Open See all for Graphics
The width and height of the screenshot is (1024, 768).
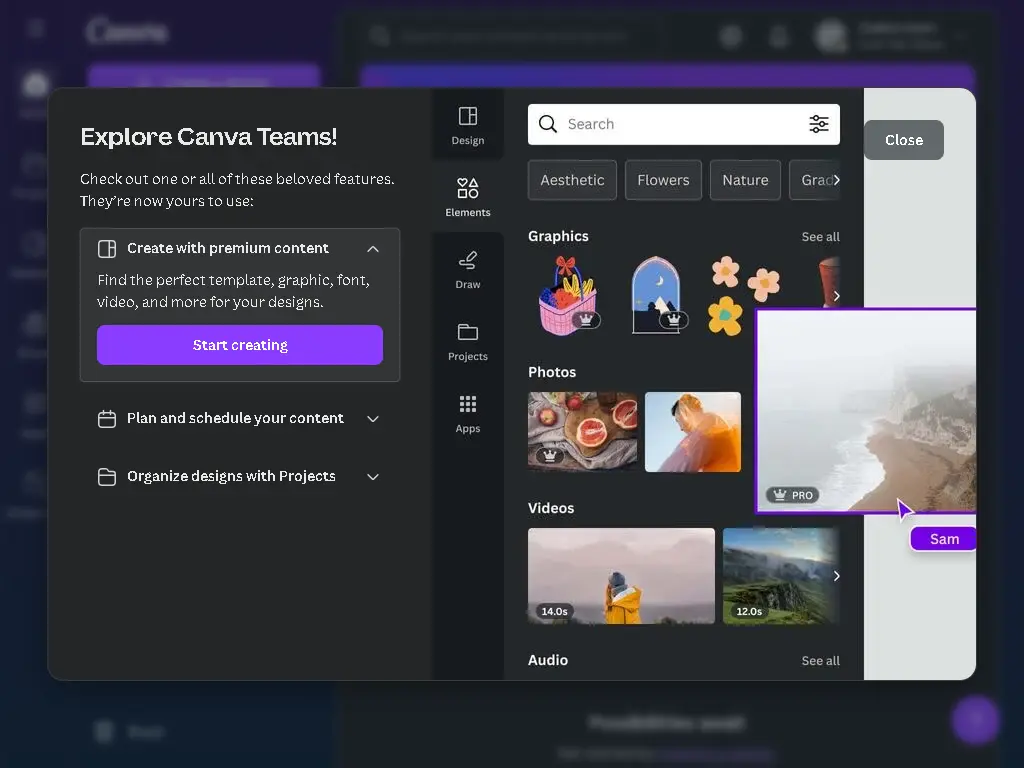point(820,236)
